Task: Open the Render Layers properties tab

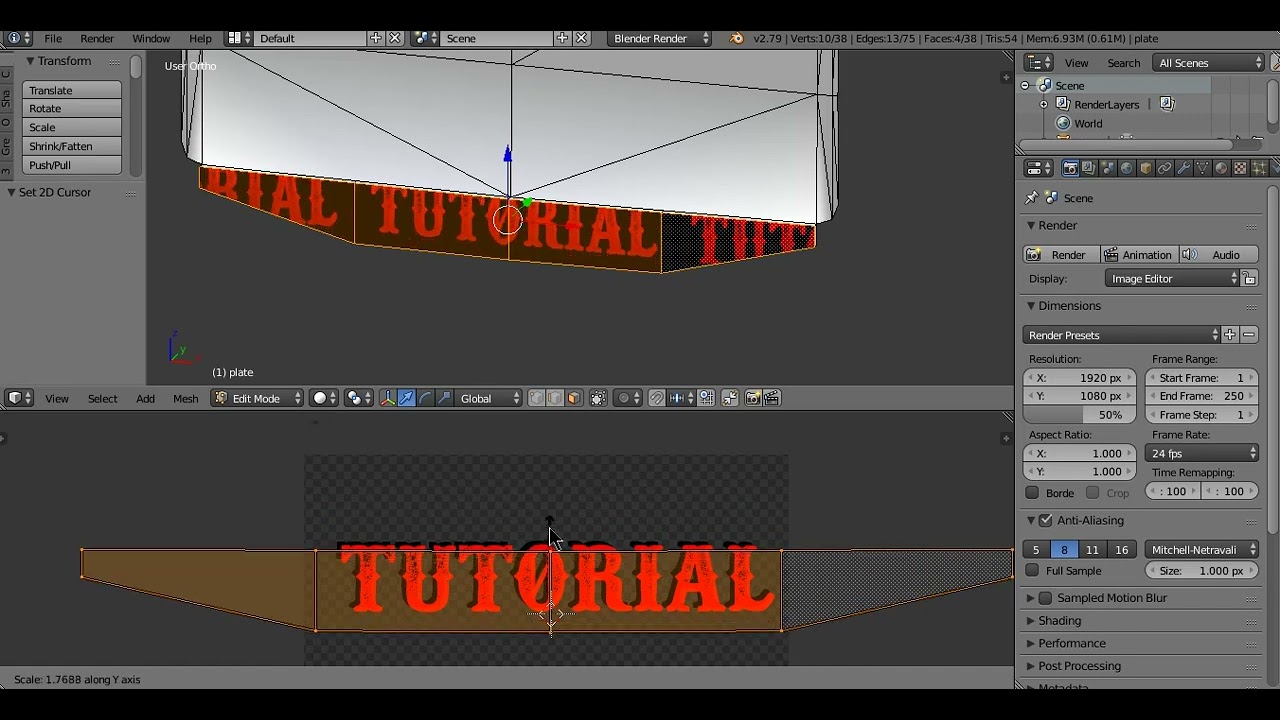Action: coord(1089,168)
